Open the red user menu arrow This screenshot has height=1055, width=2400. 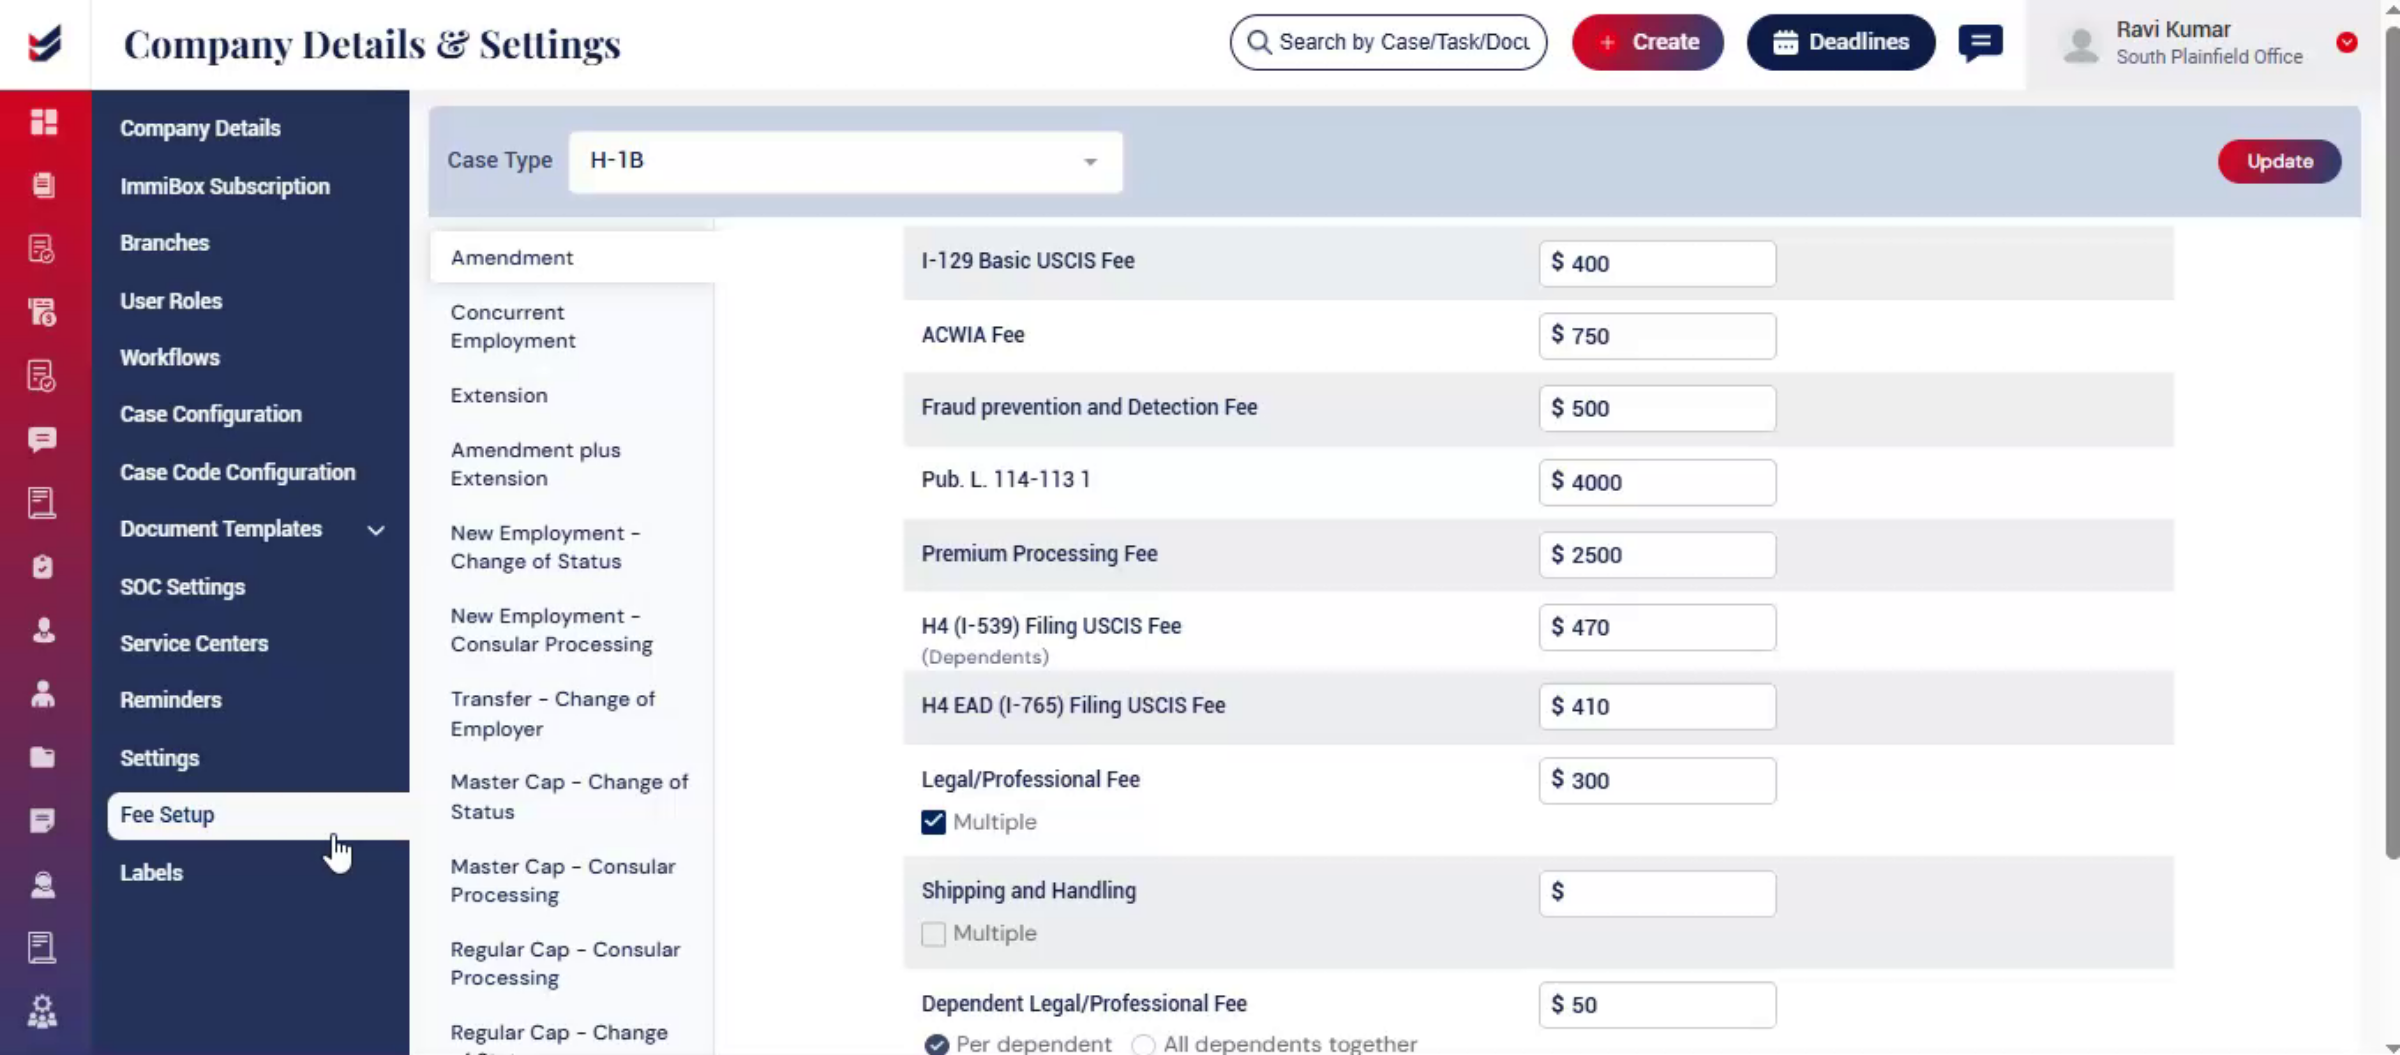click(2346, 42)
